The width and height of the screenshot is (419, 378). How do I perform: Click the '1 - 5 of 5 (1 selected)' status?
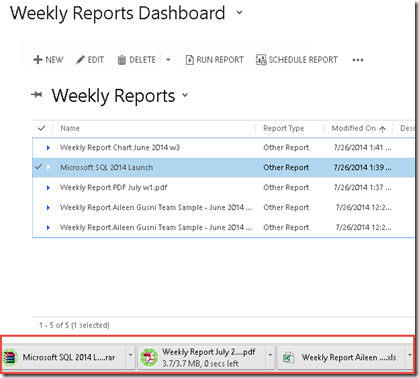tap(74, 325)
